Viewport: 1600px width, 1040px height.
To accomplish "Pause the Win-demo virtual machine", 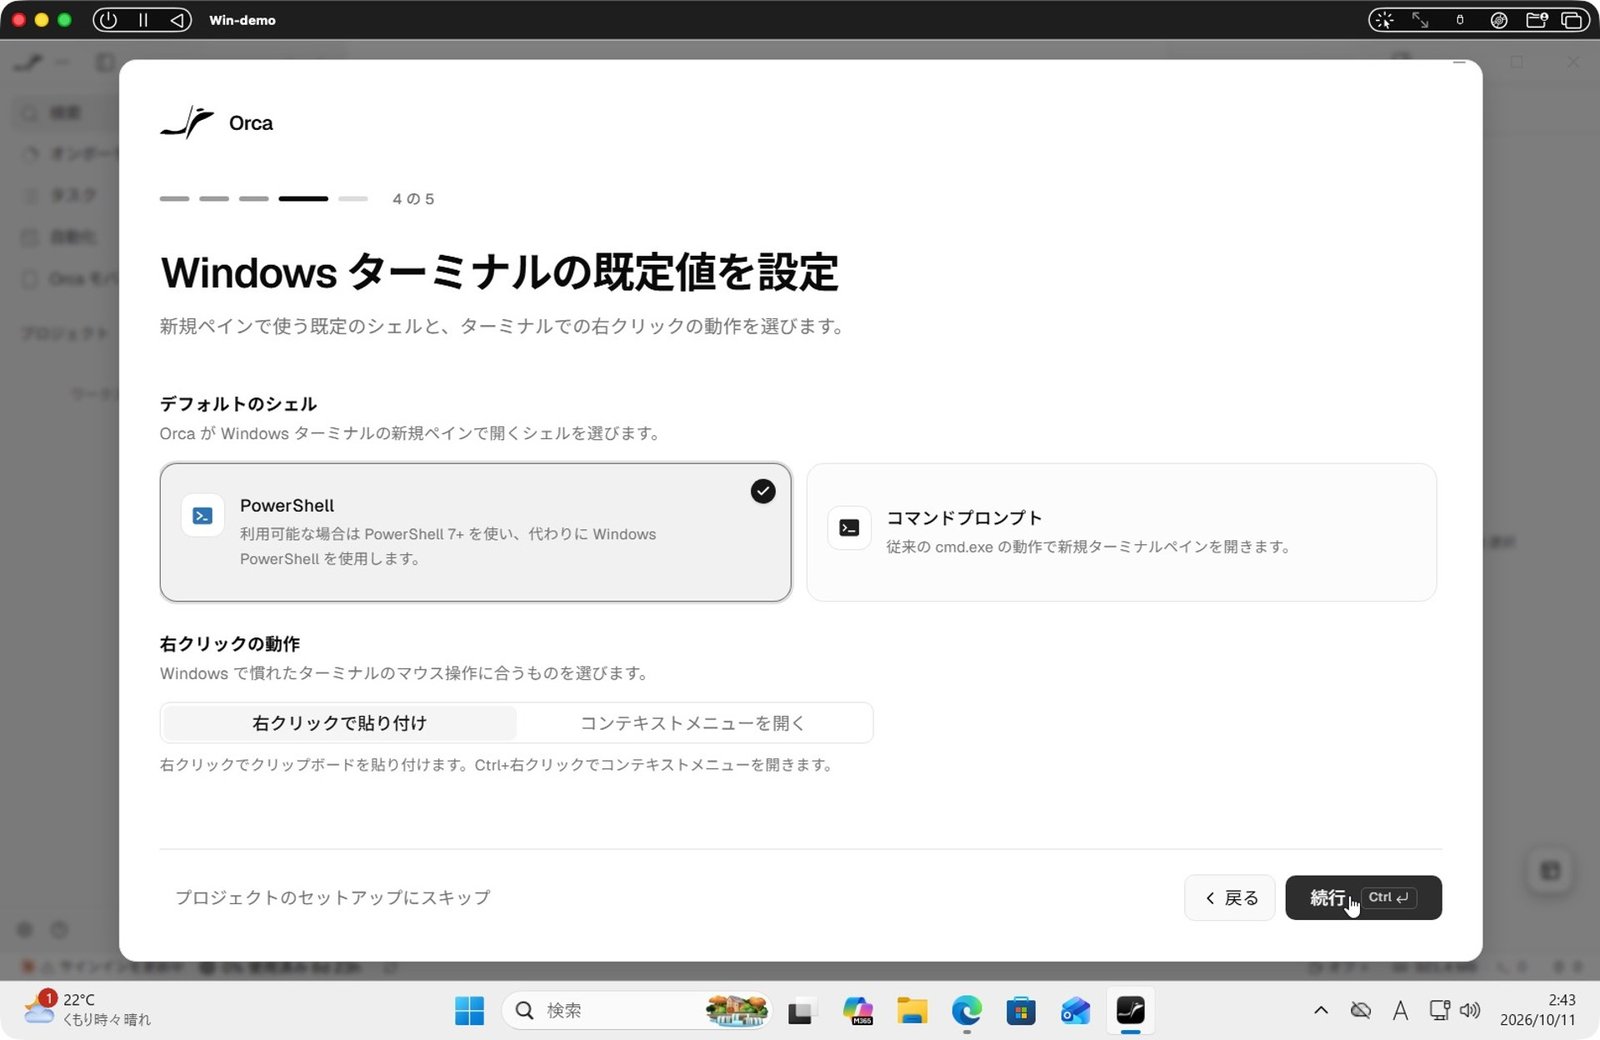I will [x=143, y=20].
